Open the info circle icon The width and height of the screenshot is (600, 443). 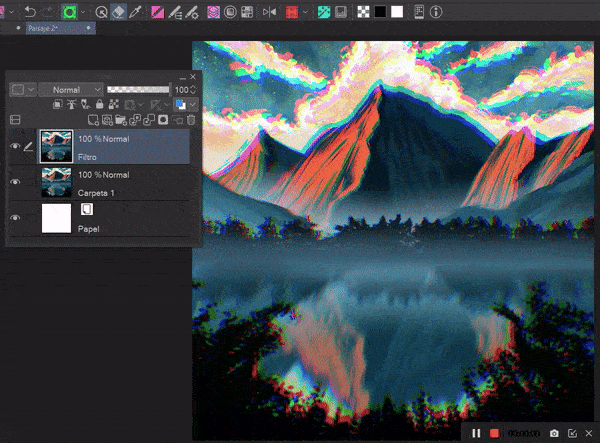pos(436,12)
